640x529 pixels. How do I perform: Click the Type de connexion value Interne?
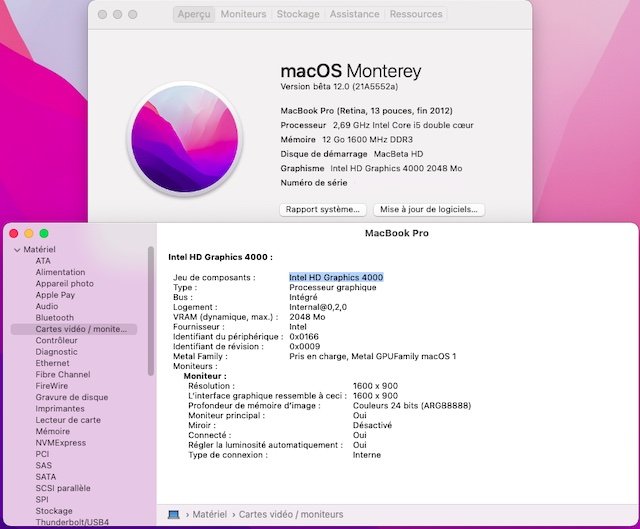[x=367, y=455]
